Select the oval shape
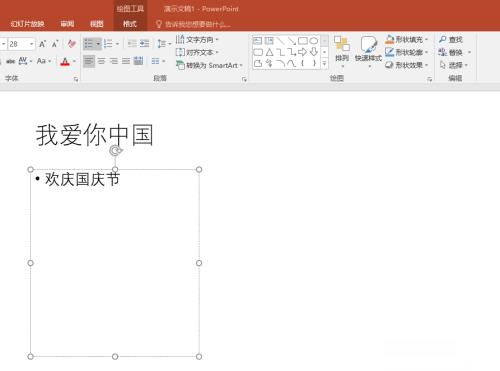Image resolution: width=500 pixels, height=371 pixels. 314,41
